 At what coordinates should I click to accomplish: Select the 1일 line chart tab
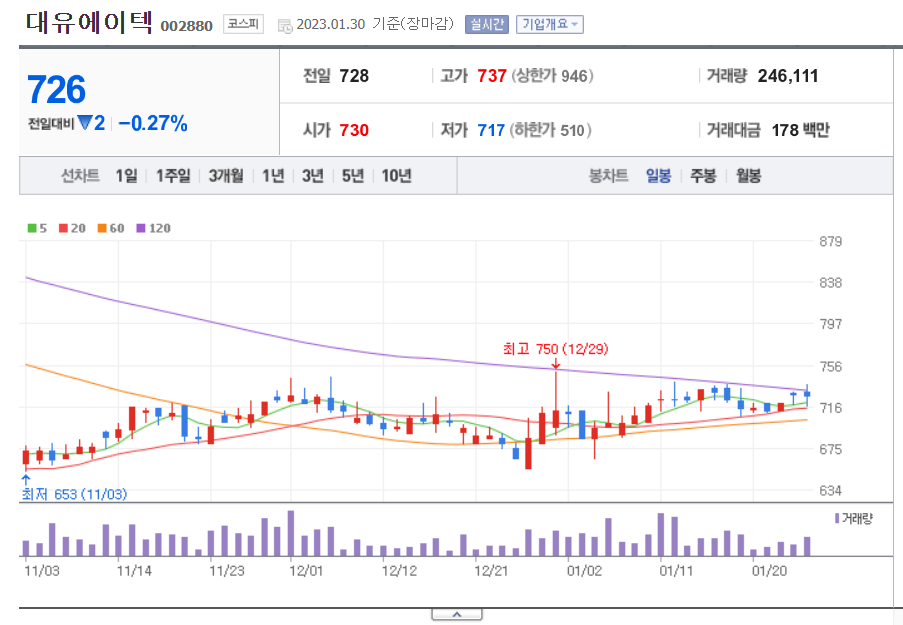[127, 176]
